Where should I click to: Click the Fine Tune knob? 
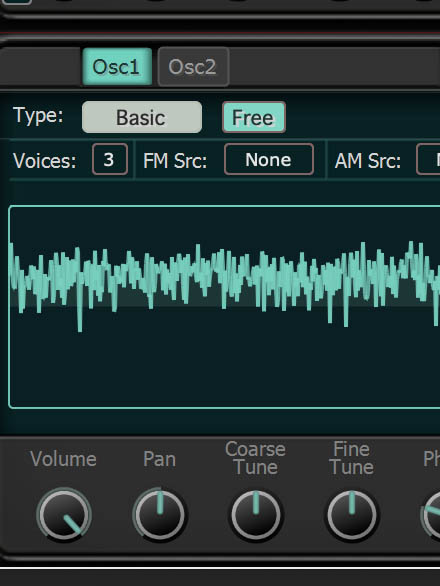(x=352, y=515)
